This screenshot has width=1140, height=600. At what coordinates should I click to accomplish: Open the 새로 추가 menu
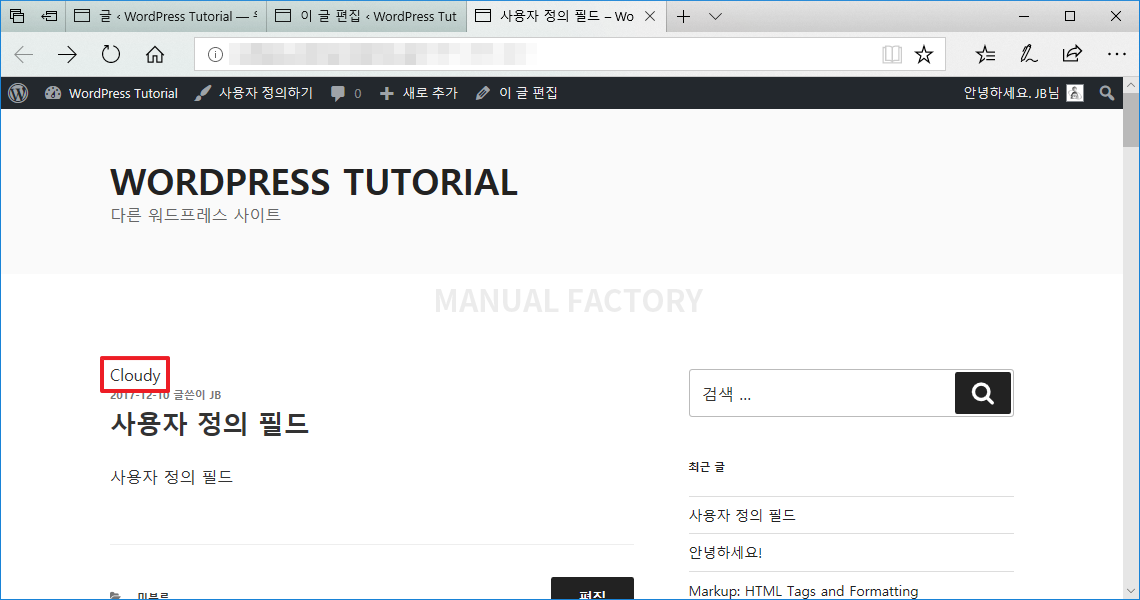[419, 93]
